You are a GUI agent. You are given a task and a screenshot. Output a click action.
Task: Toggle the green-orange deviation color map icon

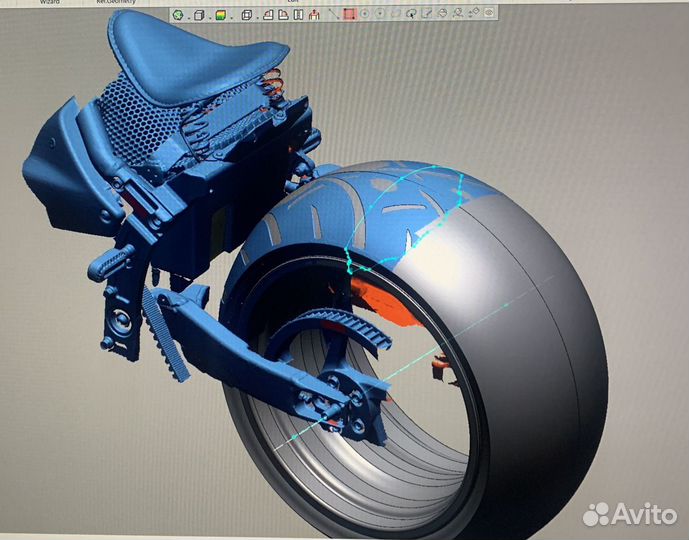(x=221, y=15)
